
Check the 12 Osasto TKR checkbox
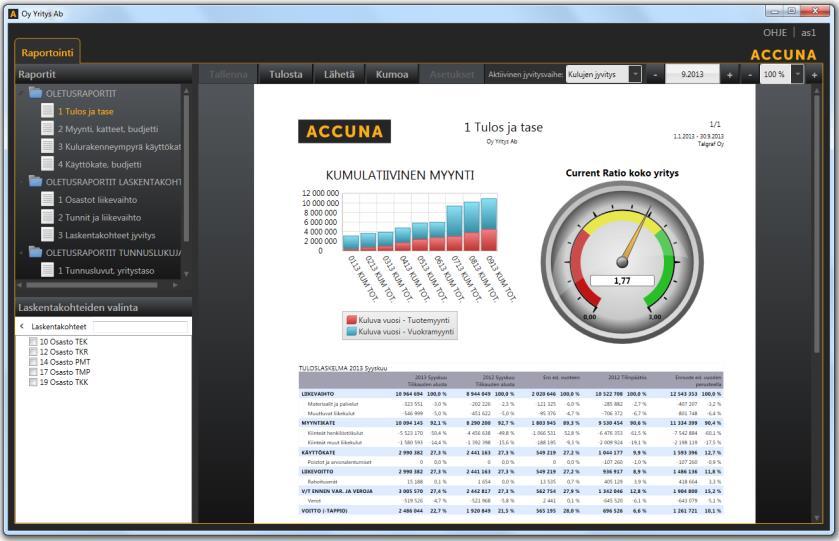33,352
